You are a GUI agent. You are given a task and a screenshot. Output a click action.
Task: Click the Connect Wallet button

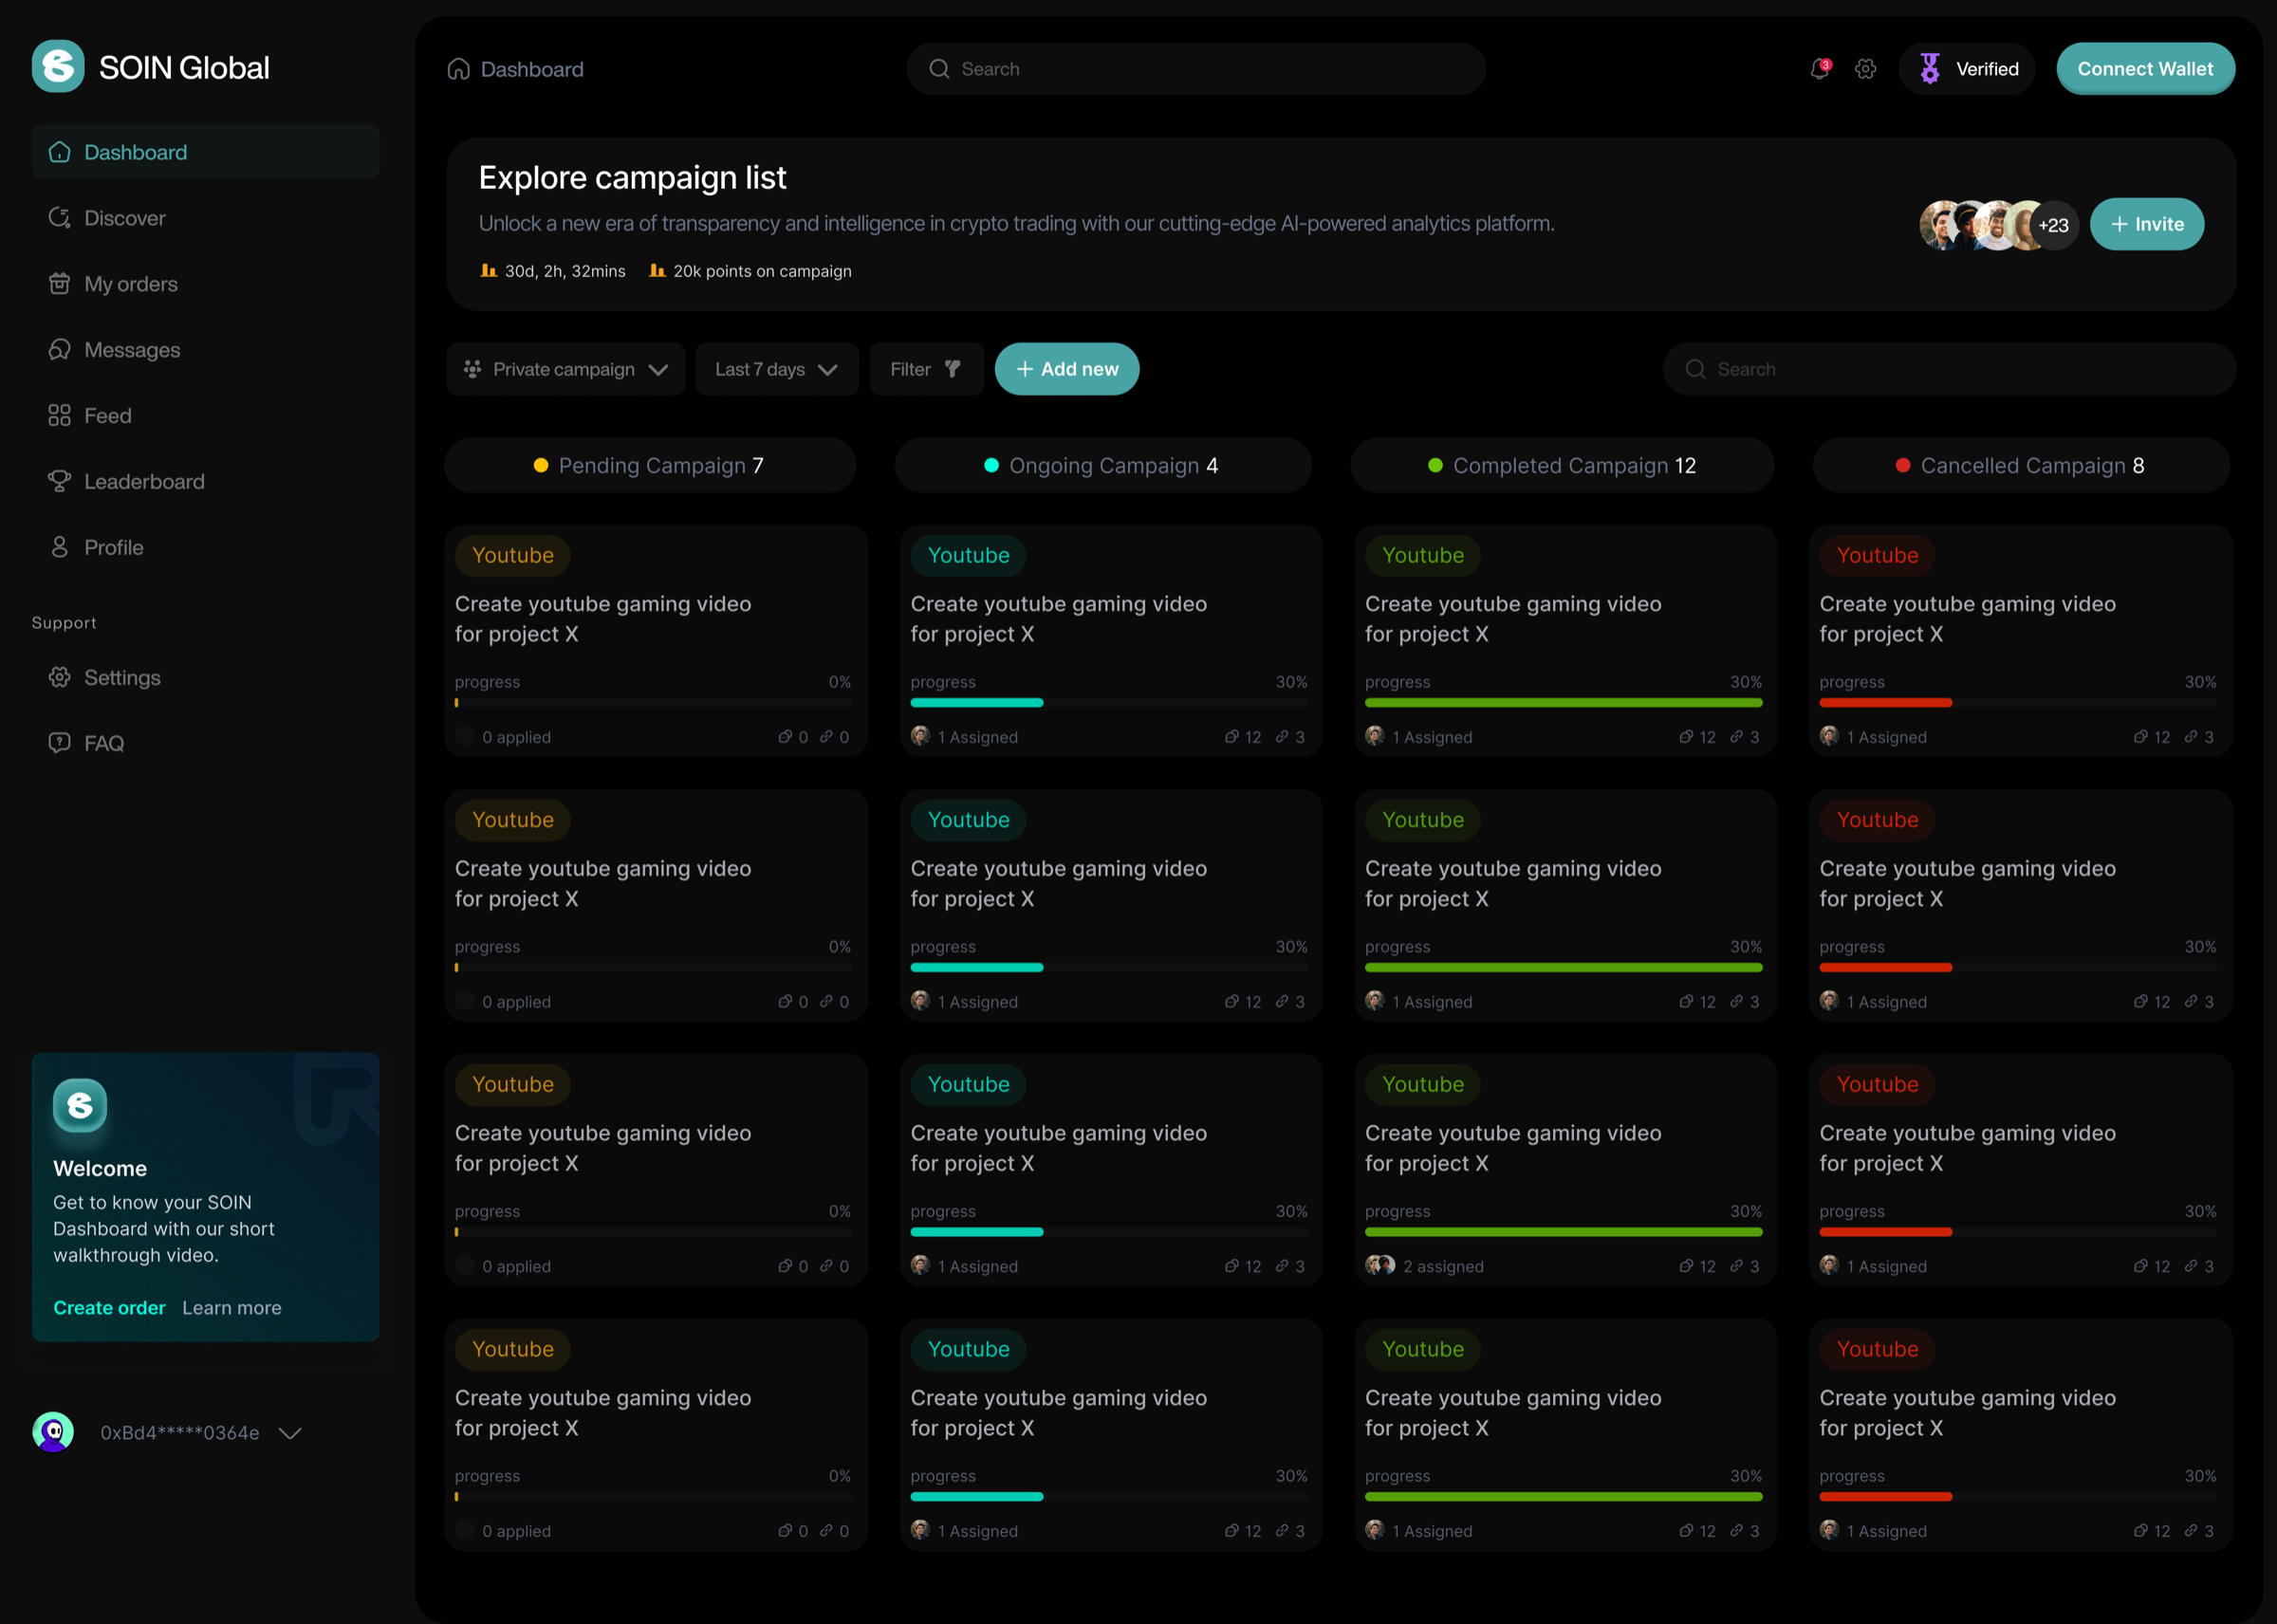(2146, 69)
